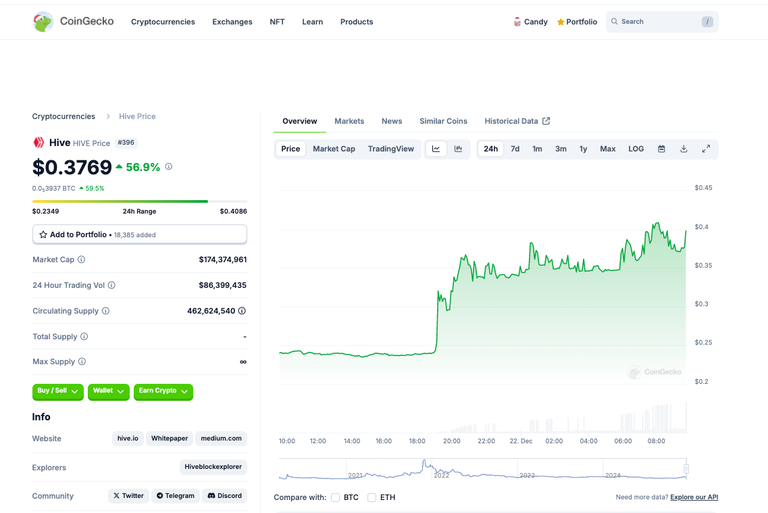Click 24 Hour Trading Vol info icon
768x513 pixels.
112,285
